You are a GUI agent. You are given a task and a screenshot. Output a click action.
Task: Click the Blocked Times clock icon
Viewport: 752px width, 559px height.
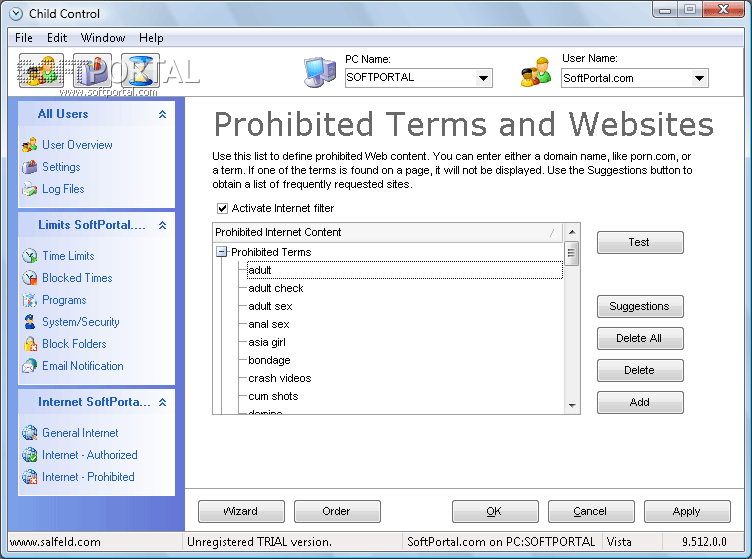(30, 278)
